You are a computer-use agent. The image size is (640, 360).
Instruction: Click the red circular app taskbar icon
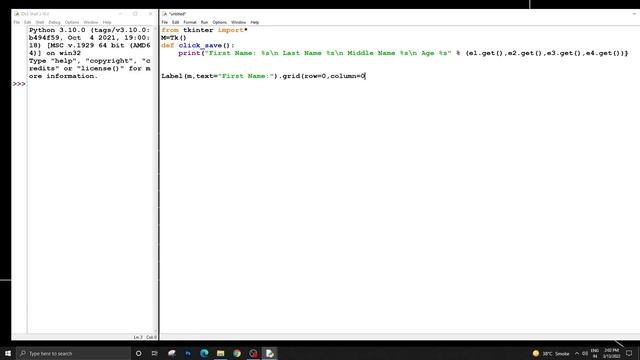click(x=253, y=353)
